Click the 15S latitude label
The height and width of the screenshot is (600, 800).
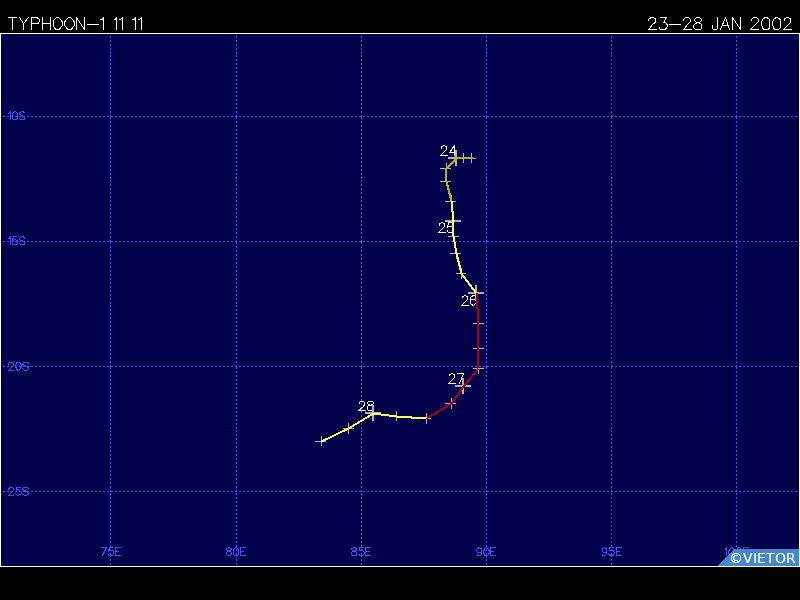[x=16, y=241]
